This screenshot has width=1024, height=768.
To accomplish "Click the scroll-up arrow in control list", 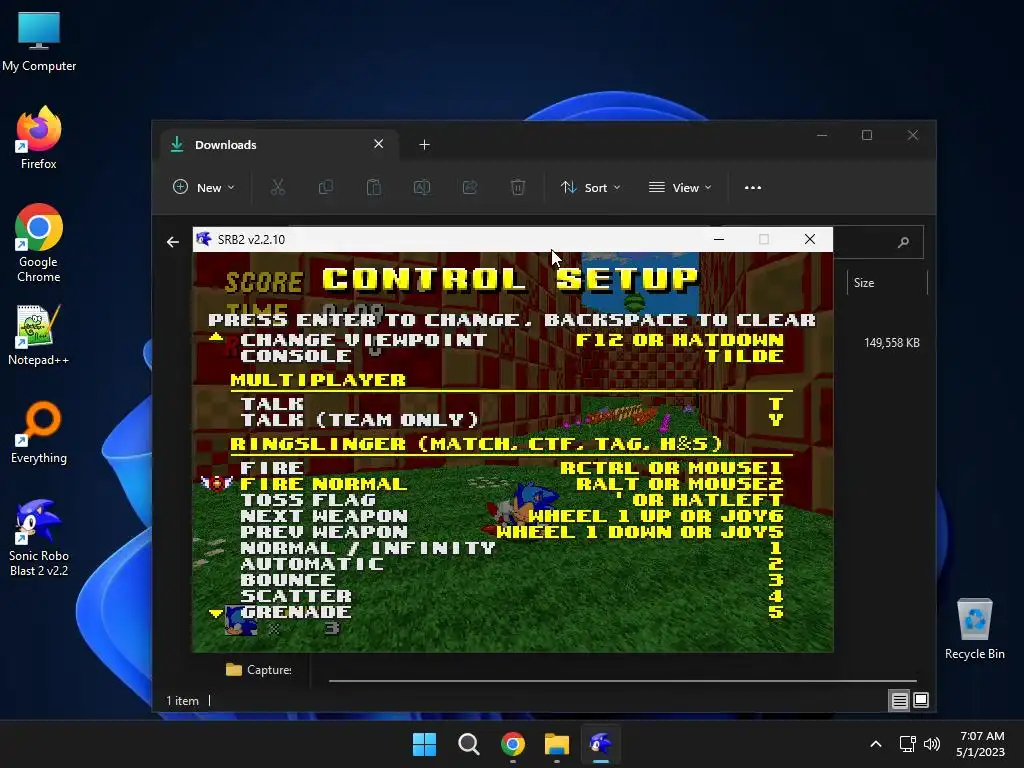I will coord(216,338).
